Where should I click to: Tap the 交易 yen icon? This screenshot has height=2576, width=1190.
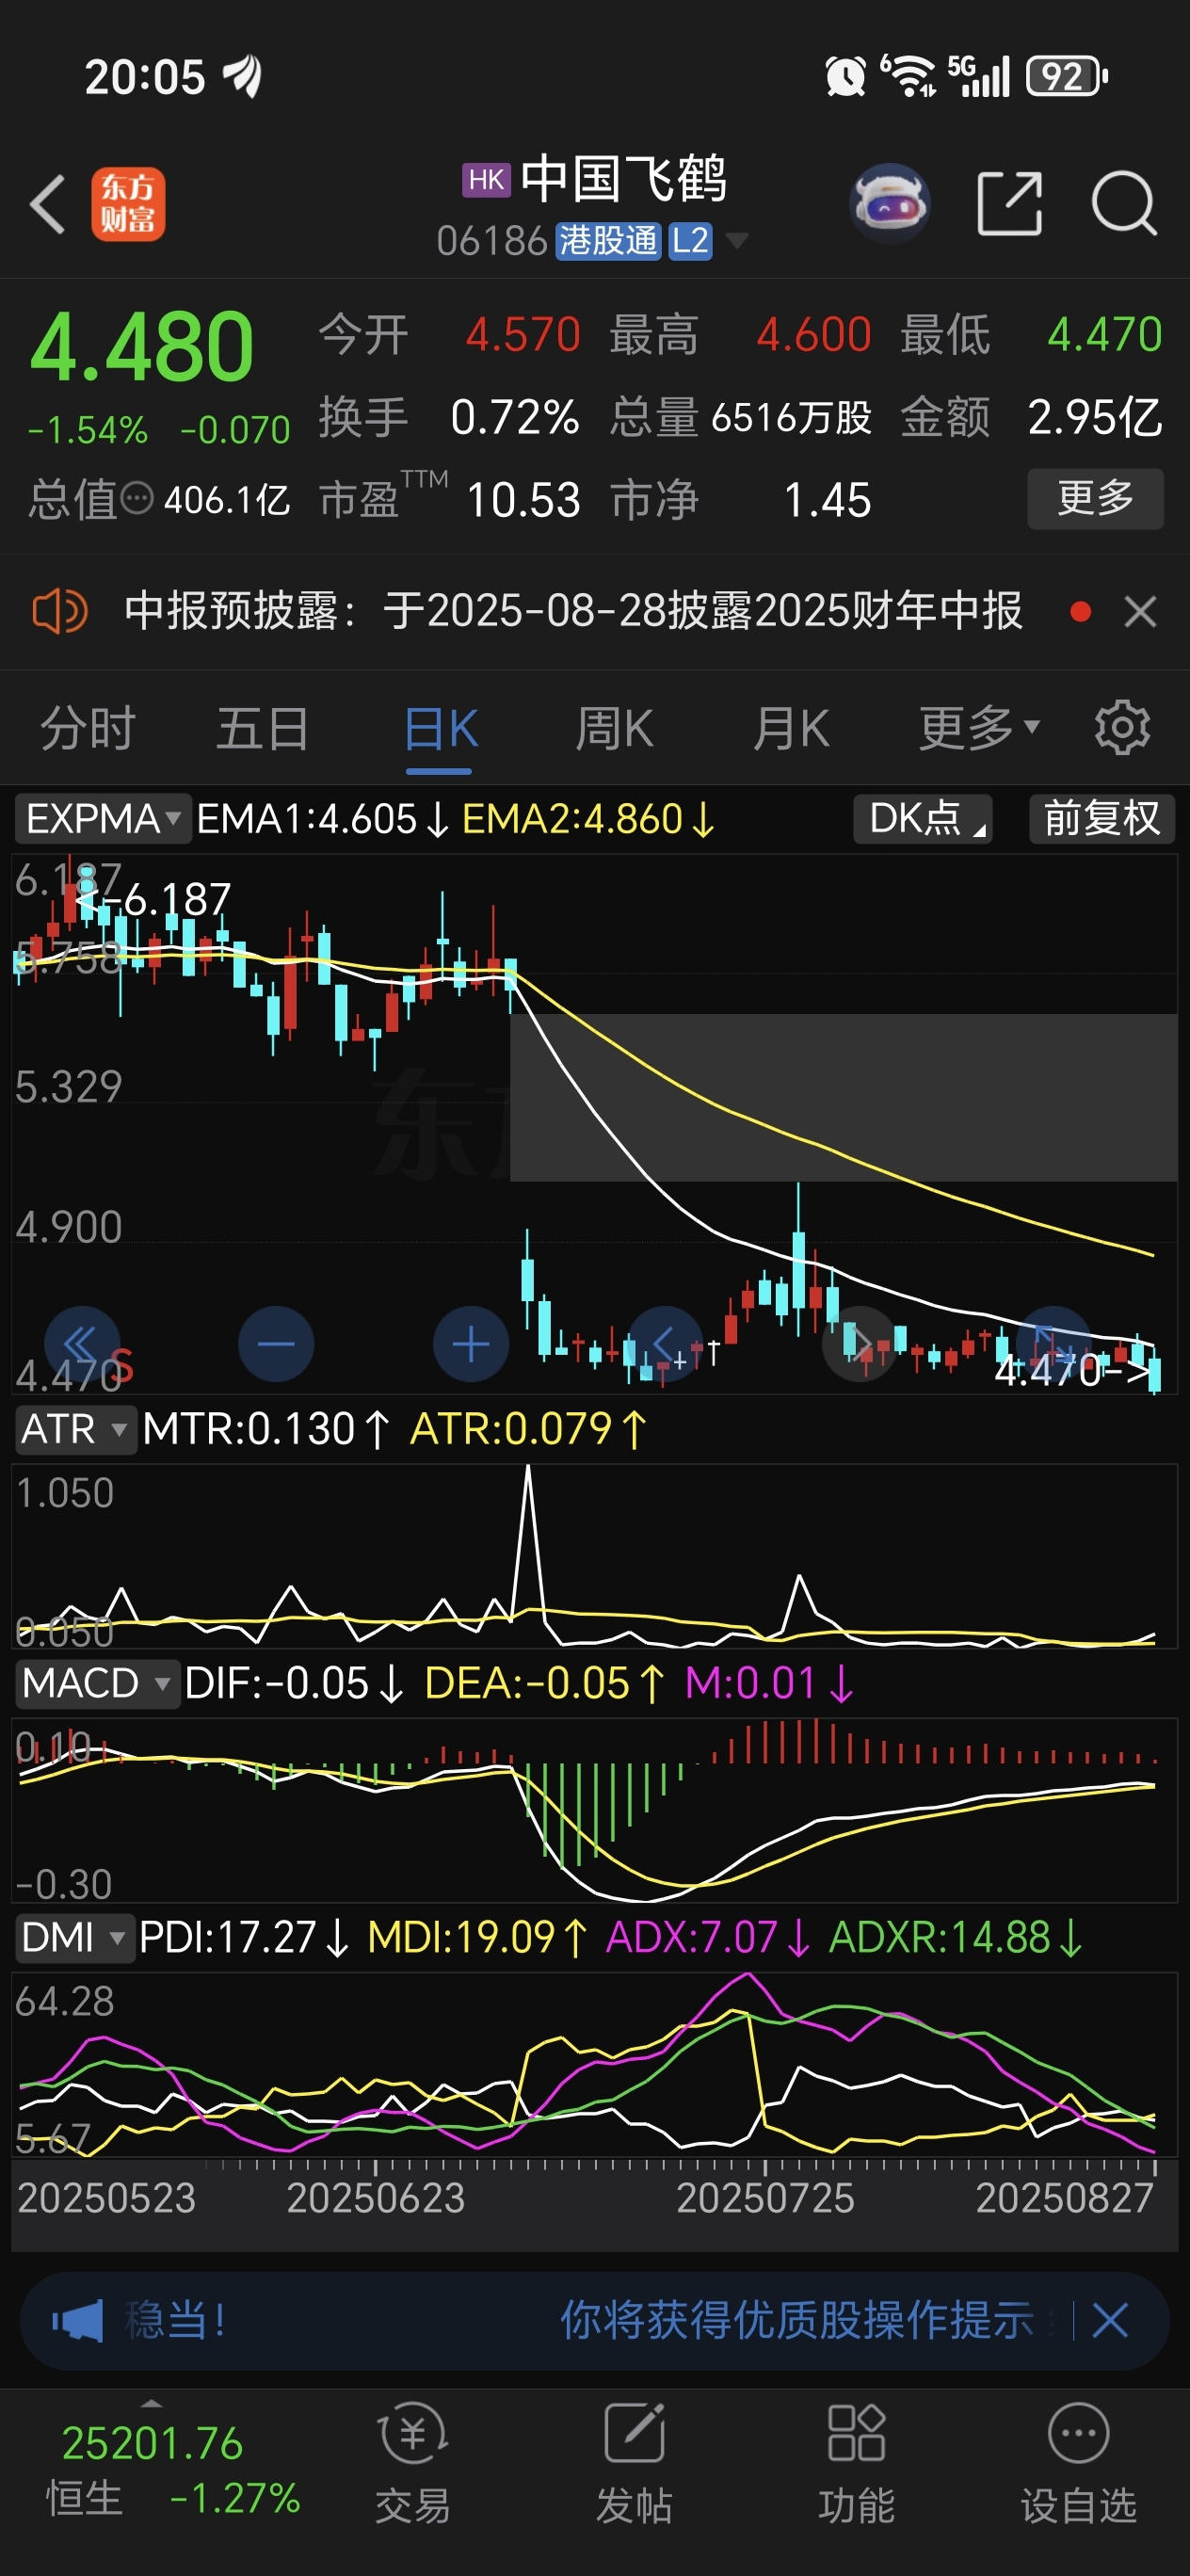(412, 2434)
